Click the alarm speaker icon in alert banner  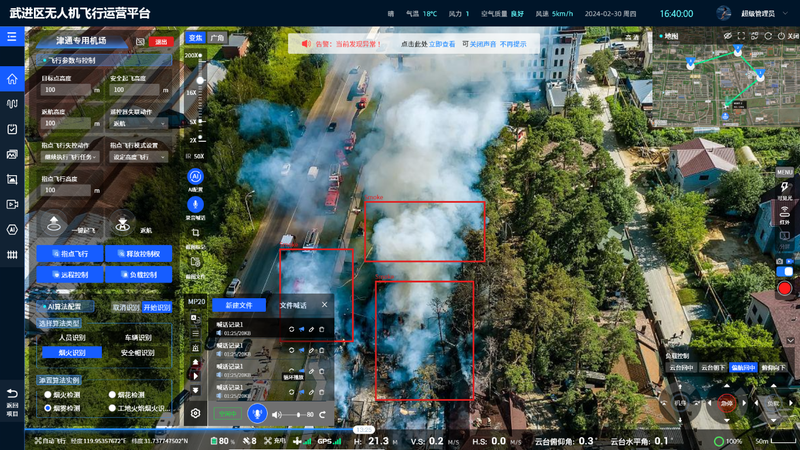(306, 44)
